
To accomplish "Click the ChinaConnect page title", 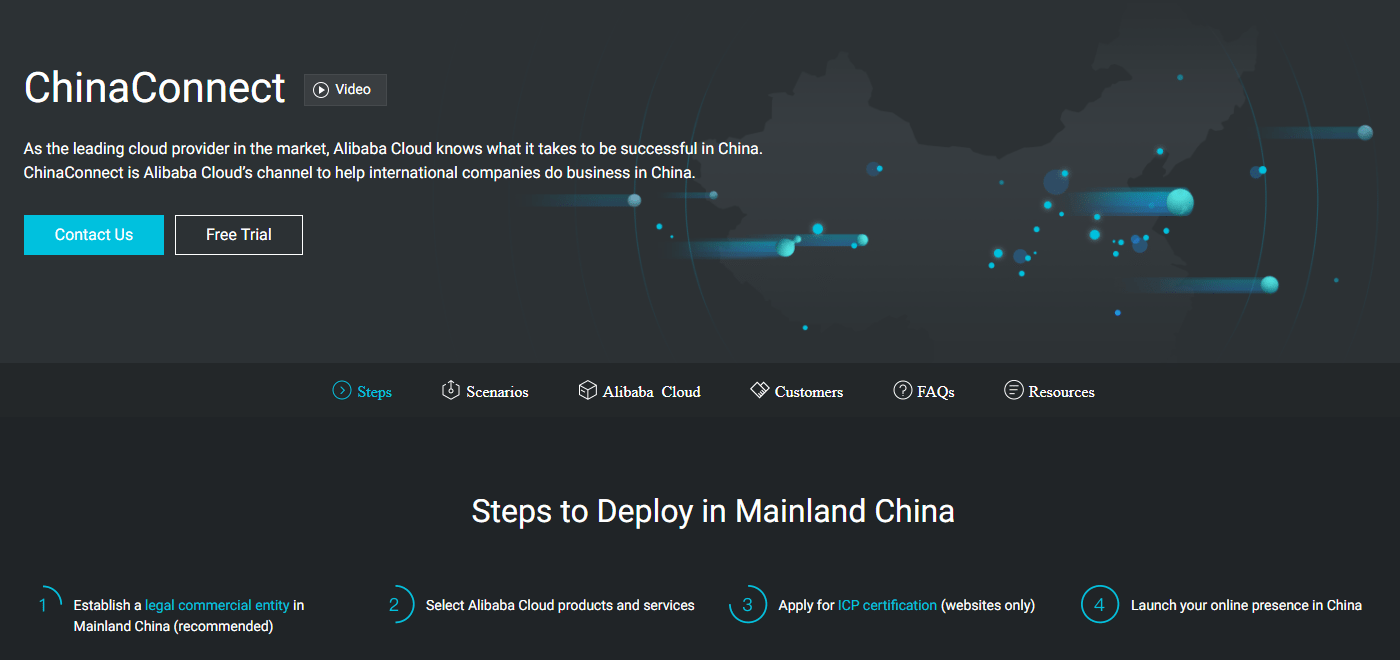I will click(x=155, y=88).
